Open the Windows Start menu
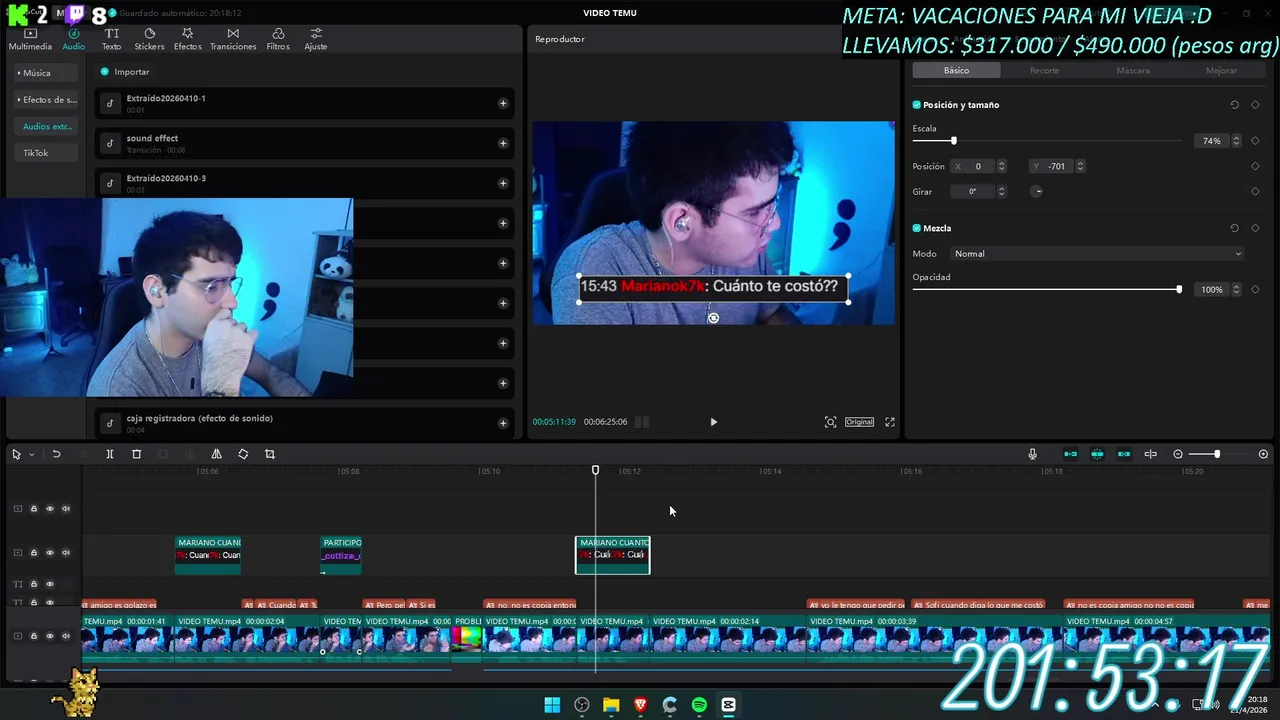The image size is (1280, 720). 552,705
